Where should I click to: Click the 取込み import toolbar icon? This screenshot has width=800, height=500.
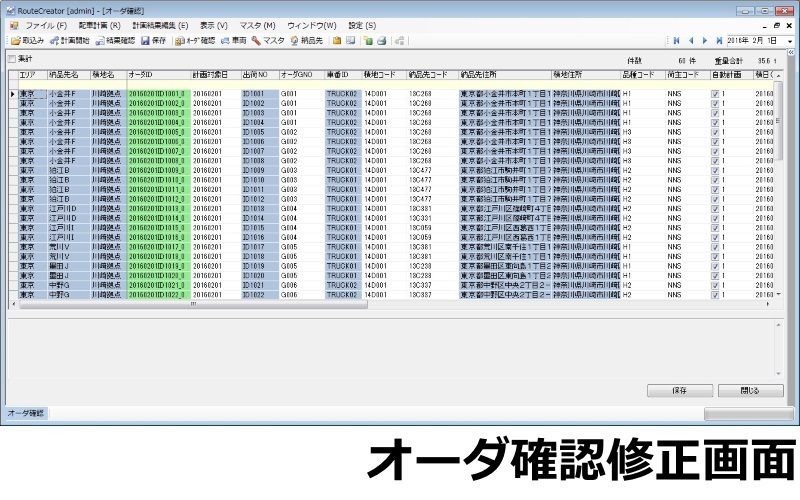[x=28, y=41]
